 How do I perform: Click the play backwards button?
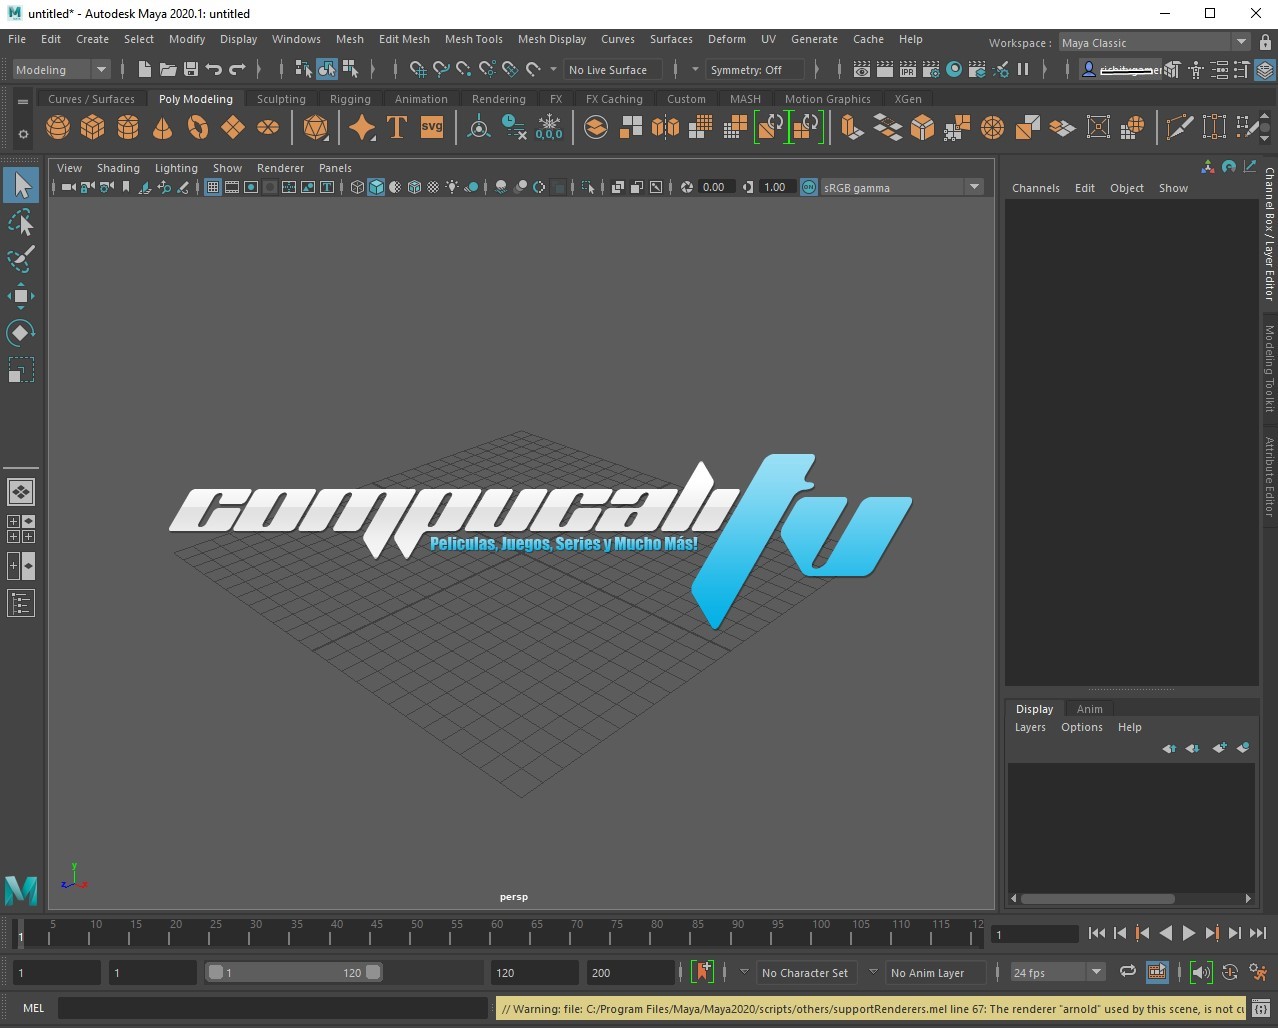point(1166,933)
